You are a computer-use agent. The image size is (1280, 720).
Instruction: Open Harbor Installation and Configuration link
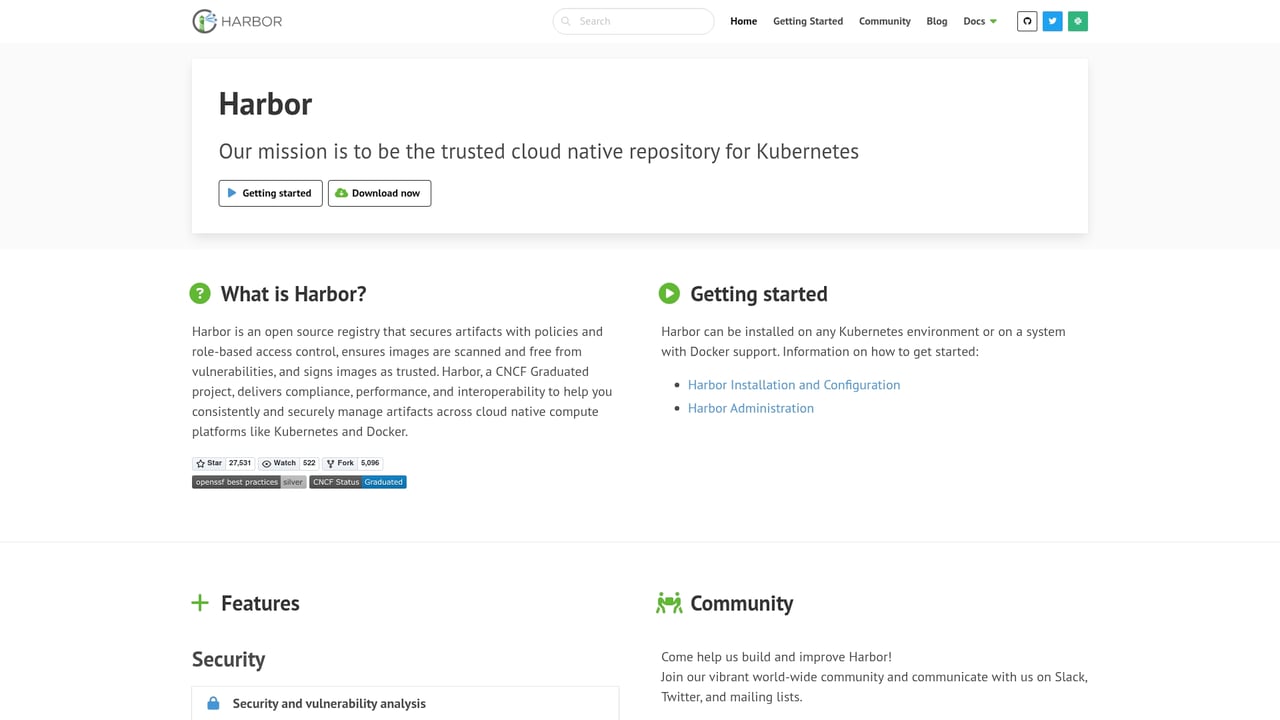pos(793,384)
